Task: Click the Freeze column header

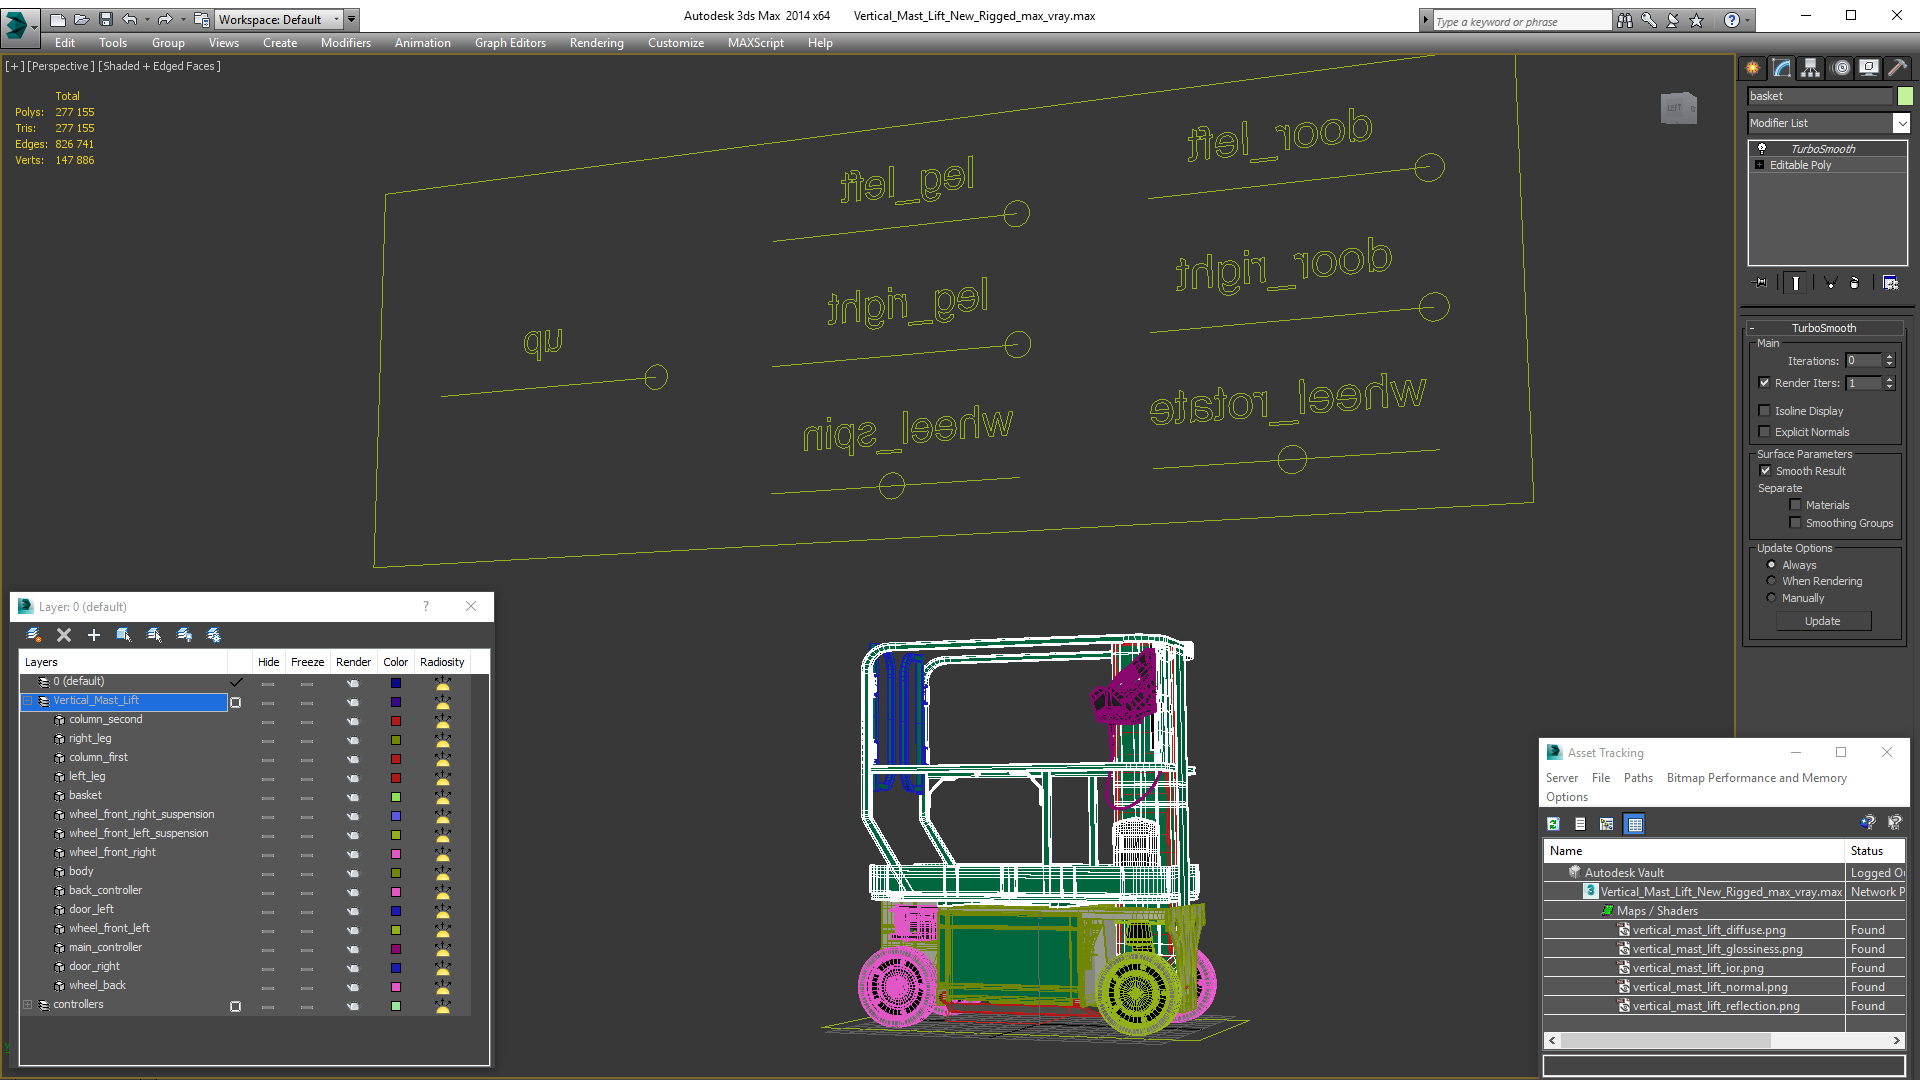Action: click(x=307, y=662)
